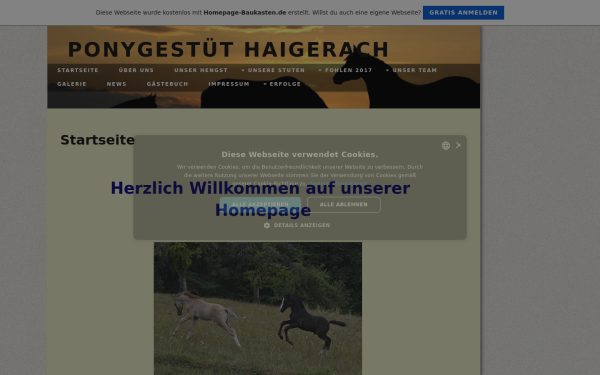Click the Gratis Anmelden button
This screenshot has height=375, width=600.
point(463,13)
